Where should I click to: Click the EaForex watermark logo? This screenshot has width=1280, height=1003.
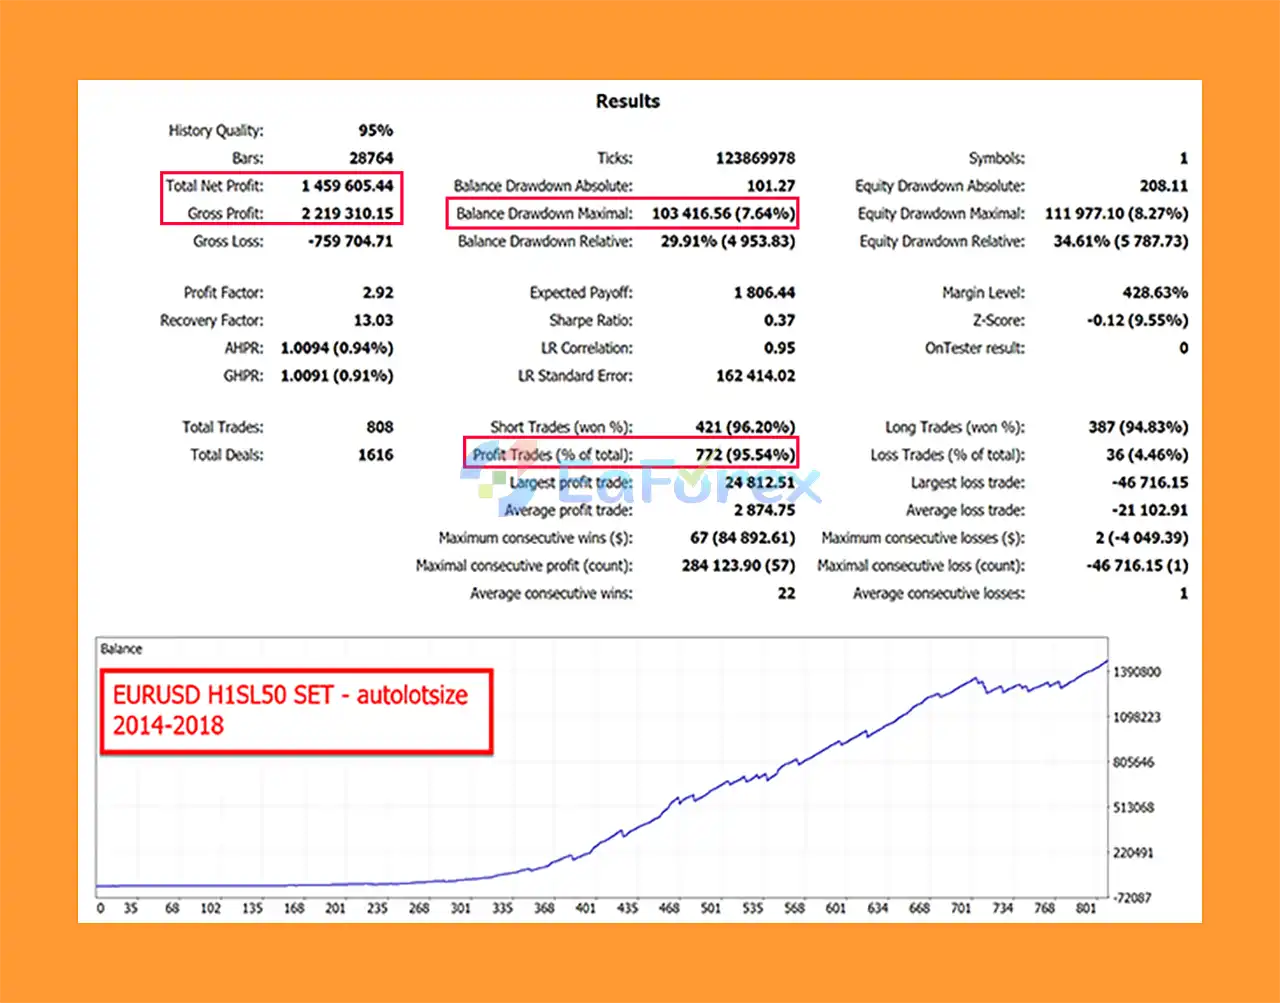(640, 483)
